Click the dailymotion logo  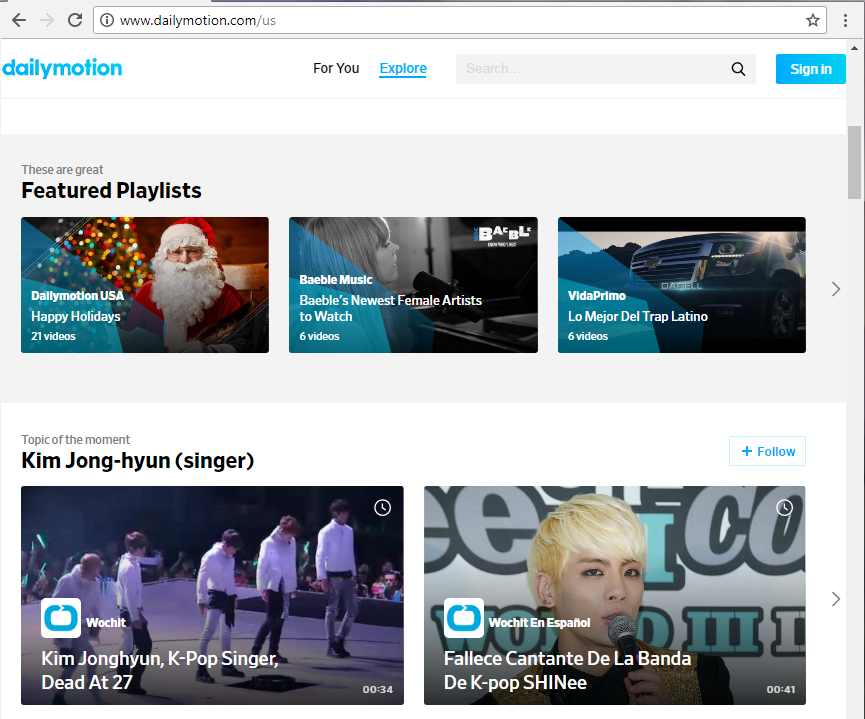(62, 68)
